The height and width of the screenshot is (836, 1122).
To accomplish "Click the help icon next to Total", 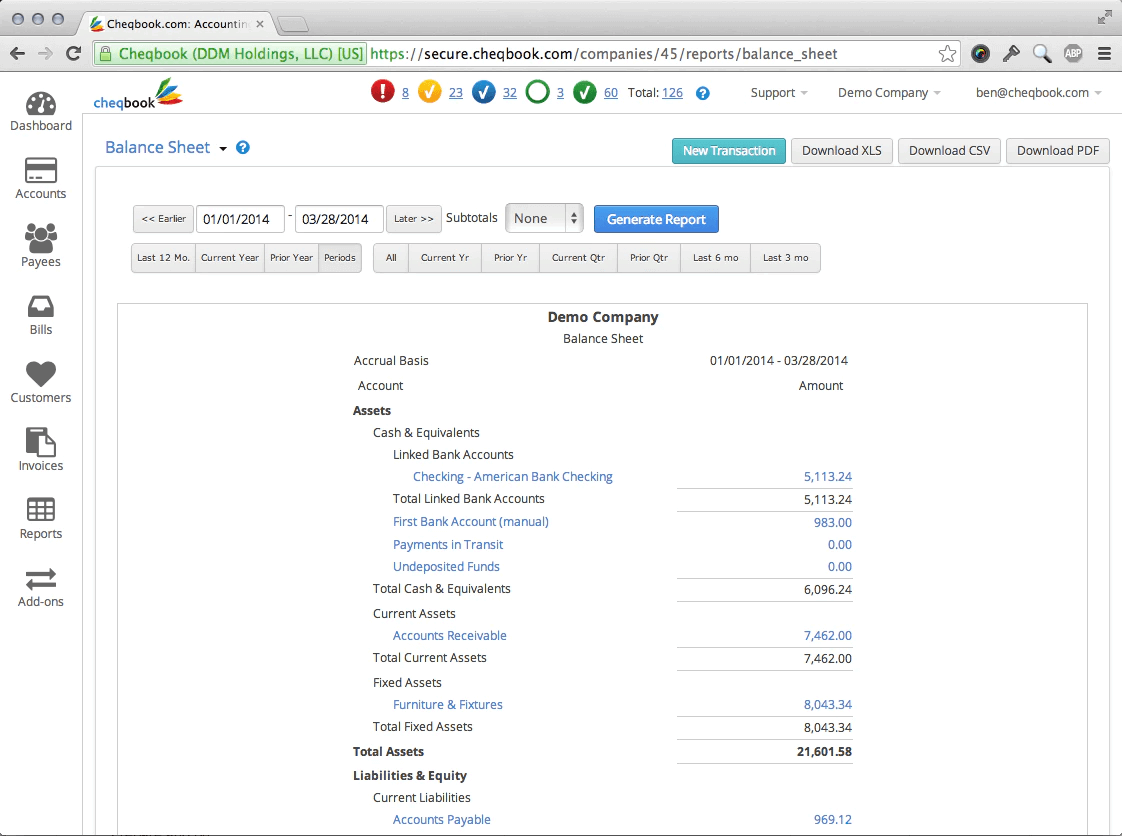I will click(x=703, y=93).
